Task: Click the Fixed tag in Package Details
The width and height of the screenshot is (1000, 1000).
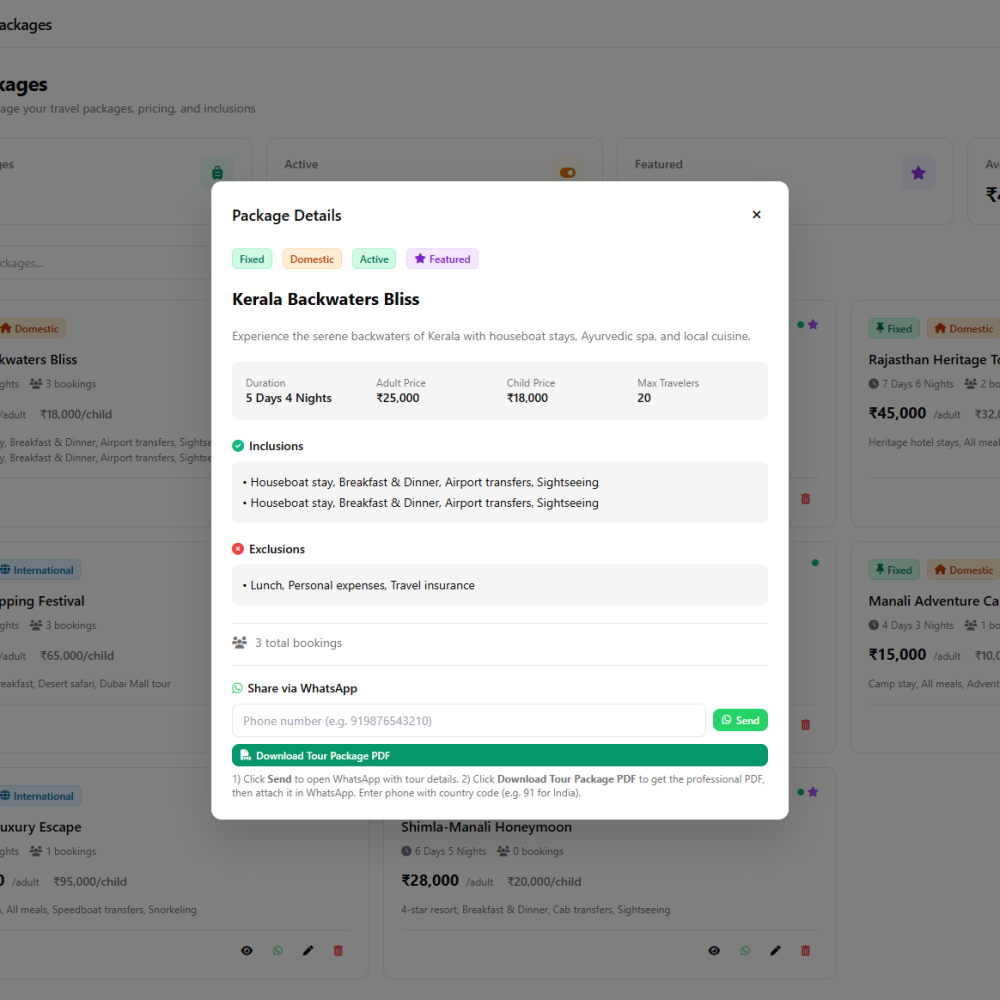Action: (x=252, y=259)
